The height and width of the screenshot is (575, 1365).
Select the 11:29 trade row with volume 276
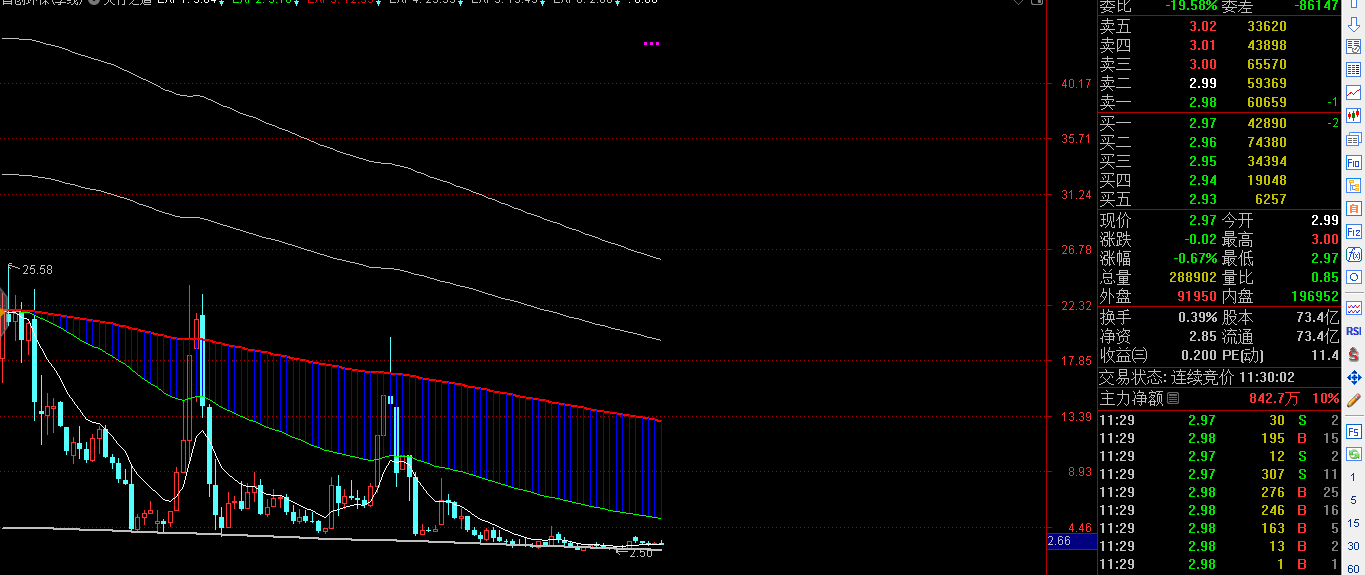[x=1218, y=492]
